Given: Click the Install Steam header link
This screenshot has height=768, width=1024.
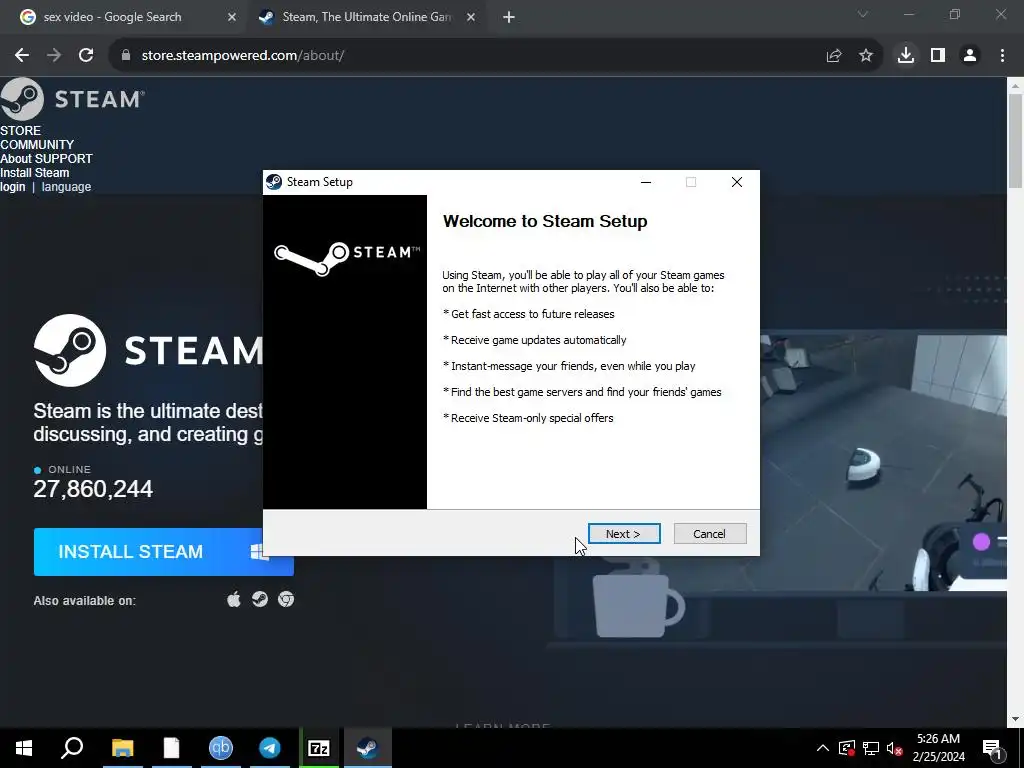Looking at the screenshot, I should coord(35,172).
